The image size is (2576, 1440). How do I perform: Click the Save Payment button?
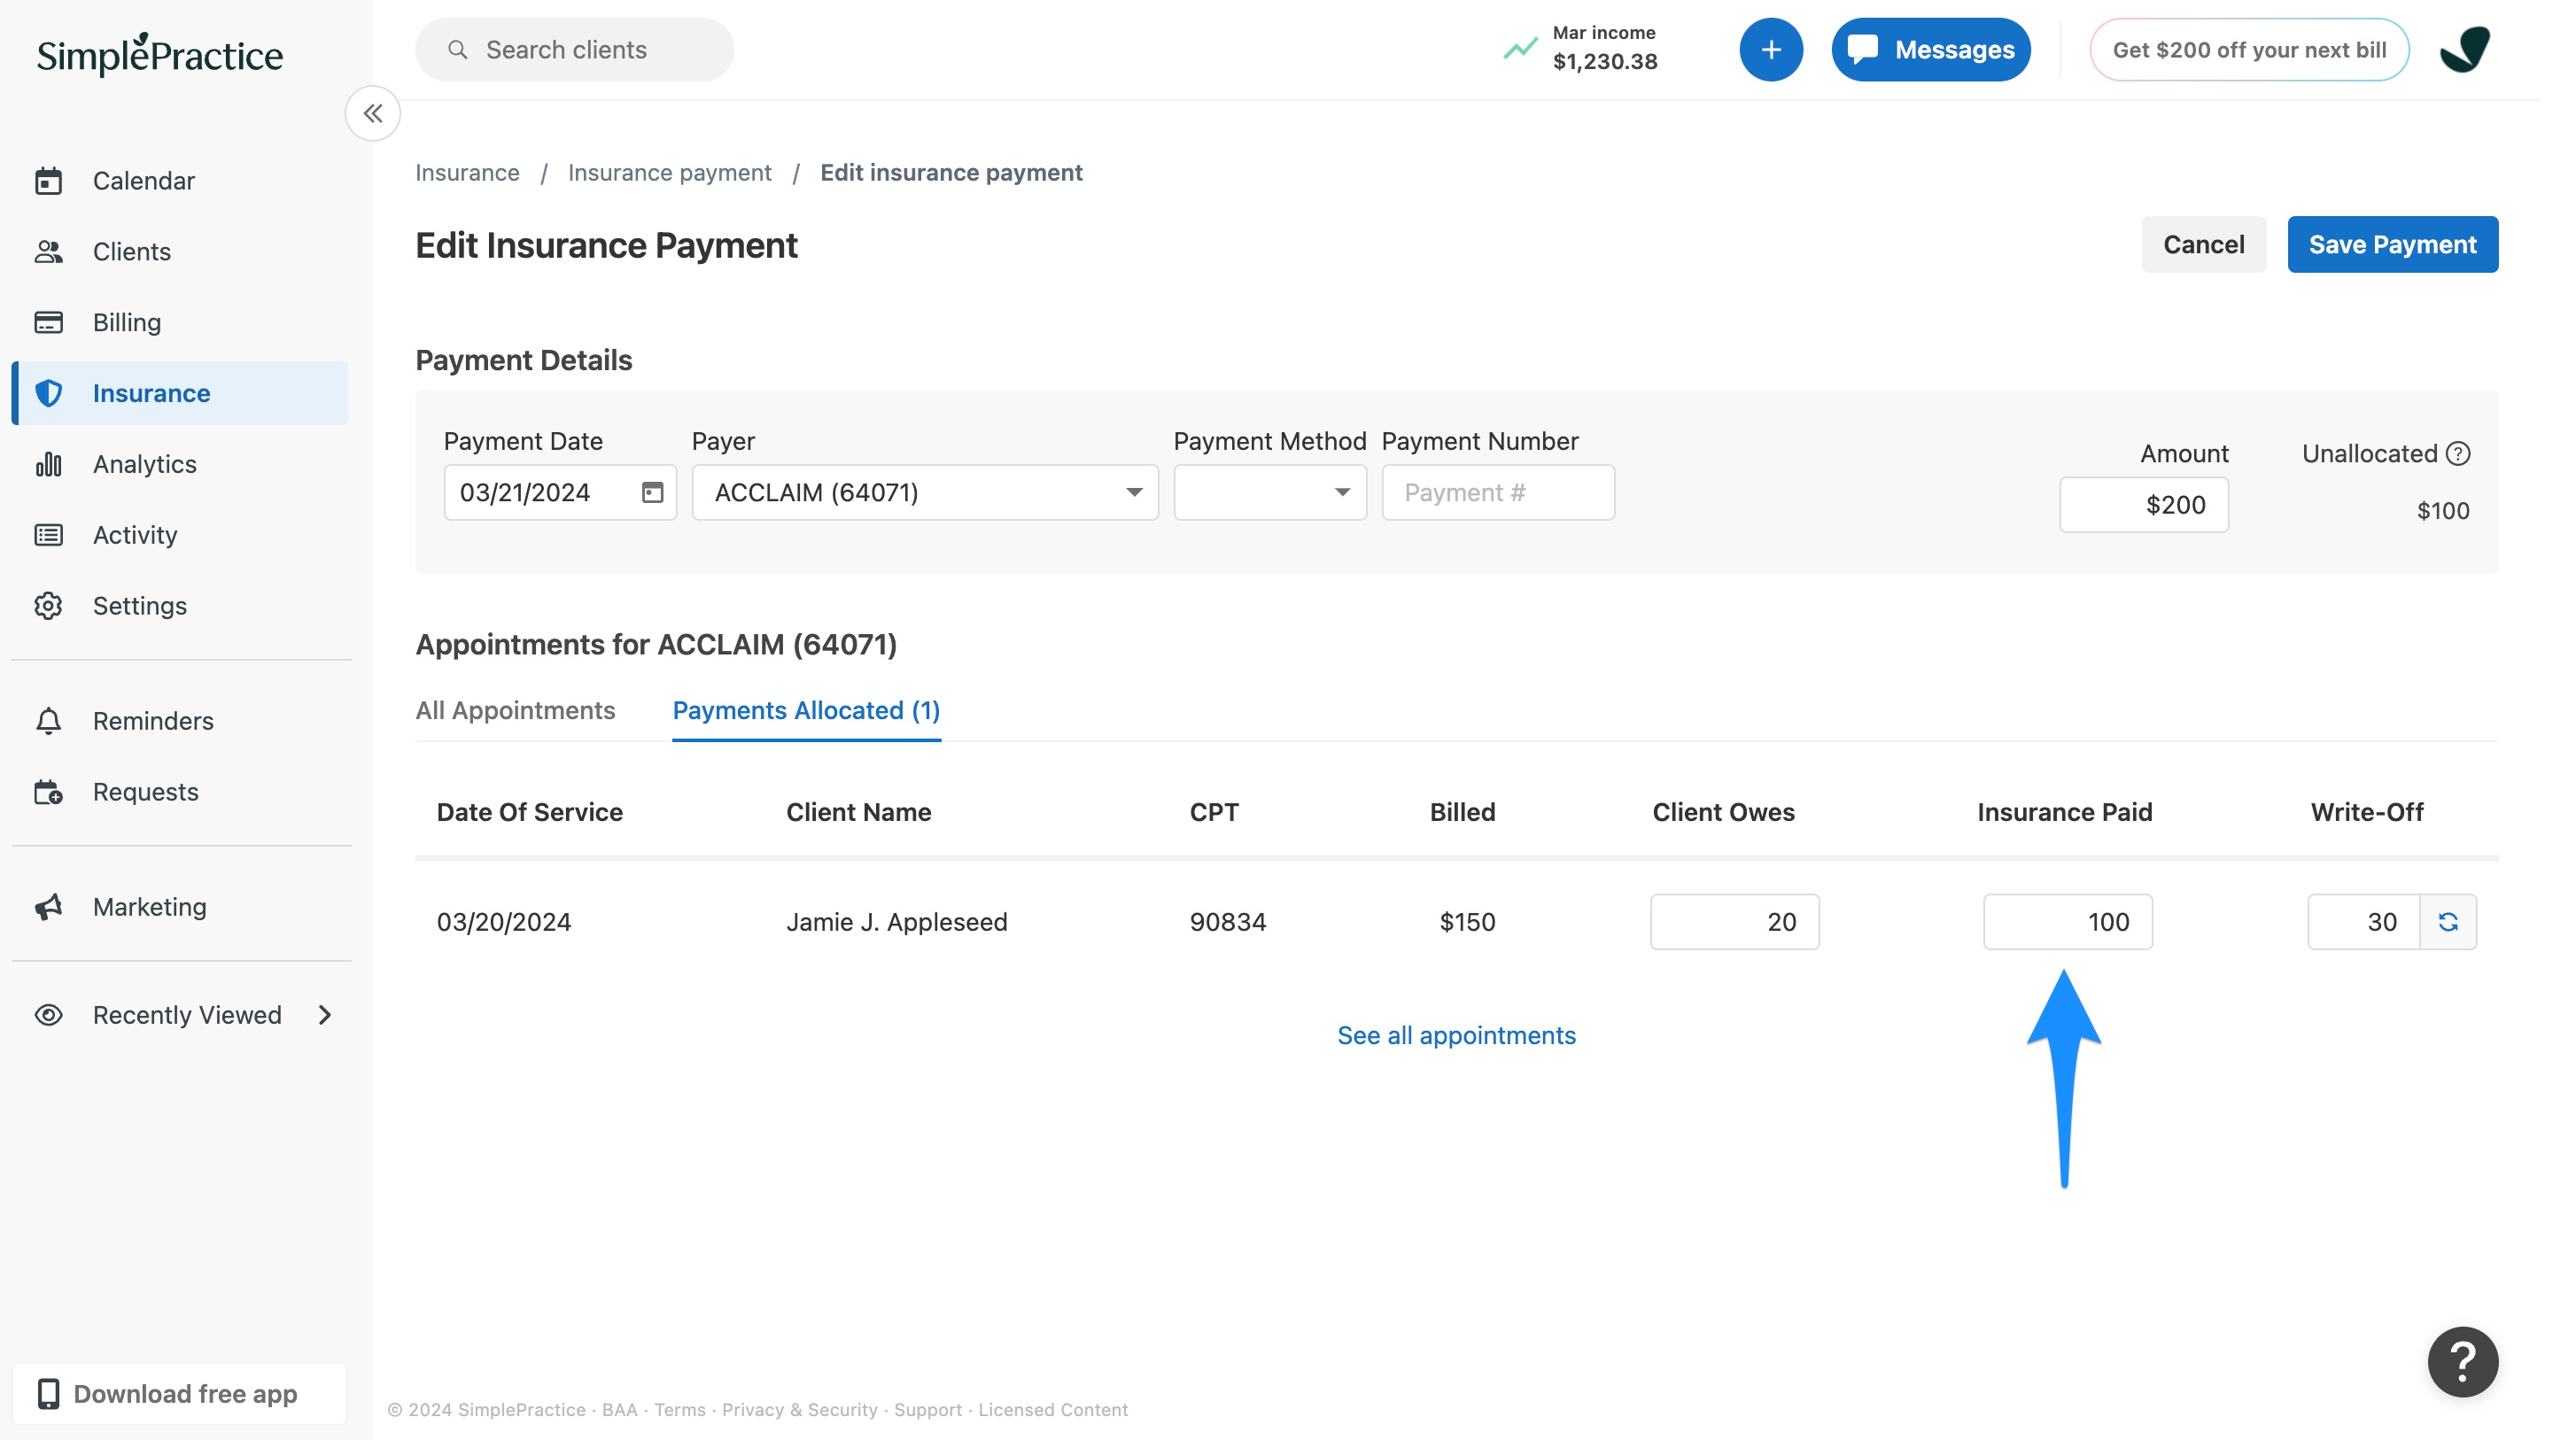tap(2392, 244)
